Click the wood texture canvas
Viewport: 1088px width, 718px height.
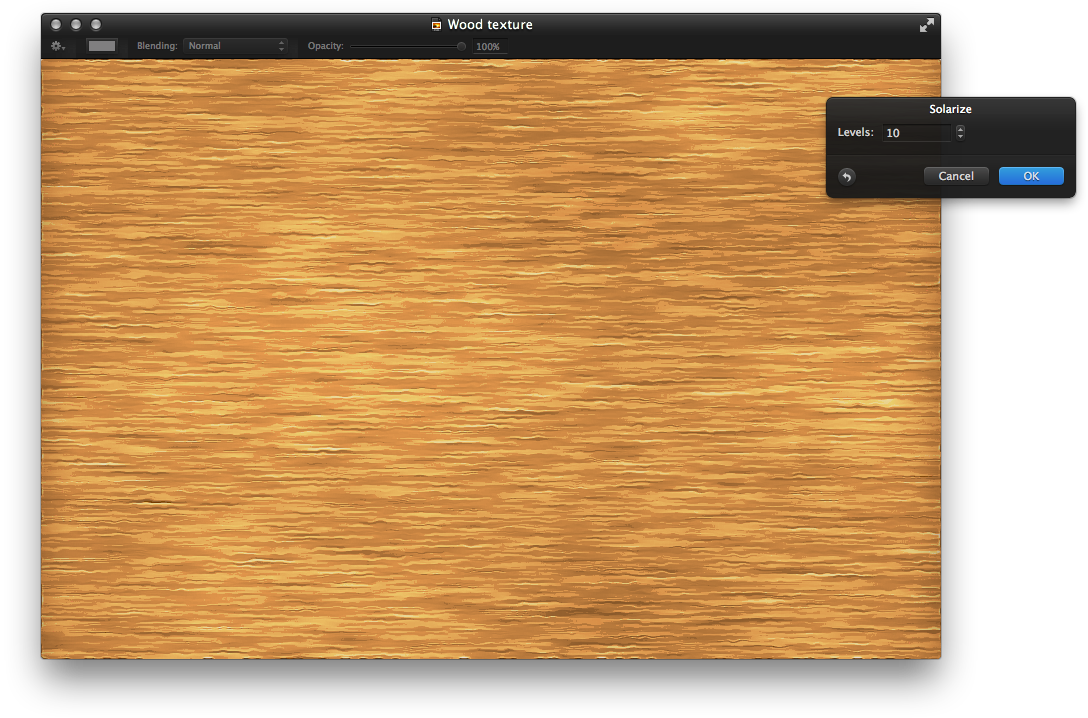490,360
